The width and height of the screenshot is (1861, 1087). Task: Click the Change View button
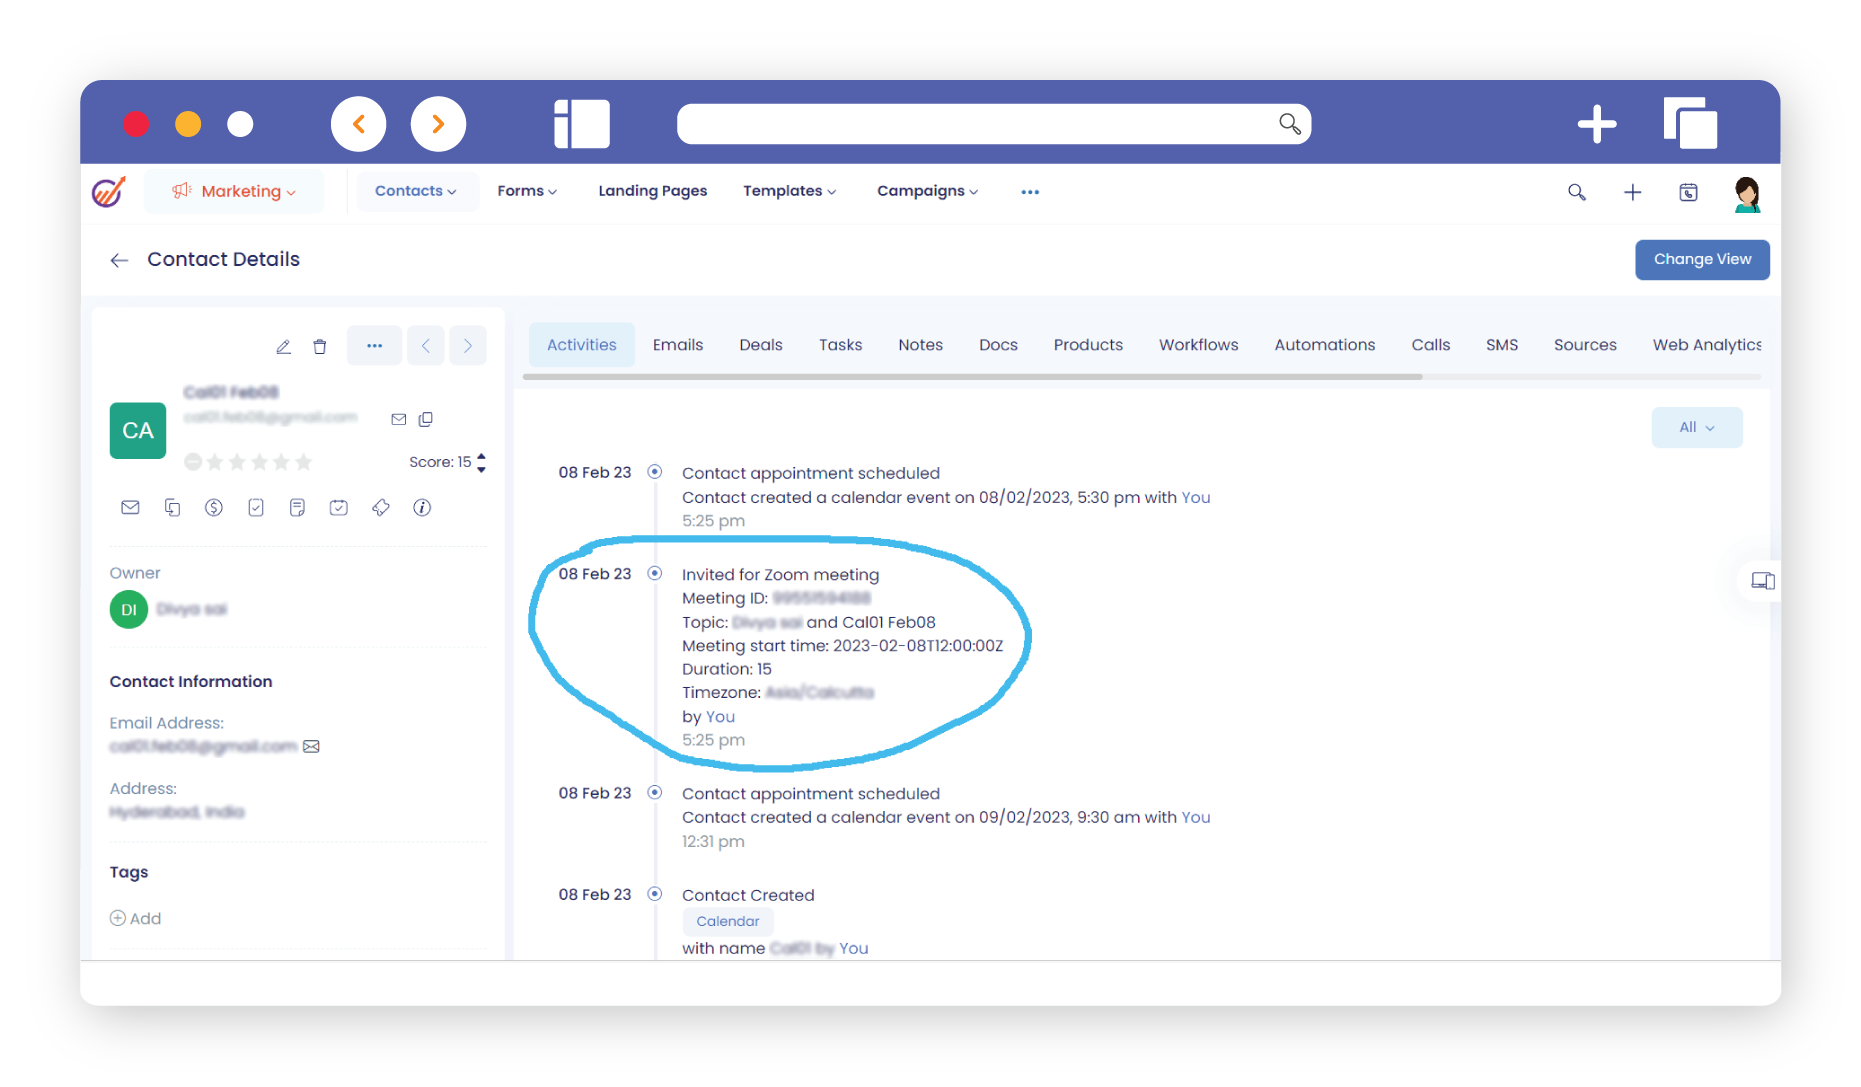coord(1702,260)
